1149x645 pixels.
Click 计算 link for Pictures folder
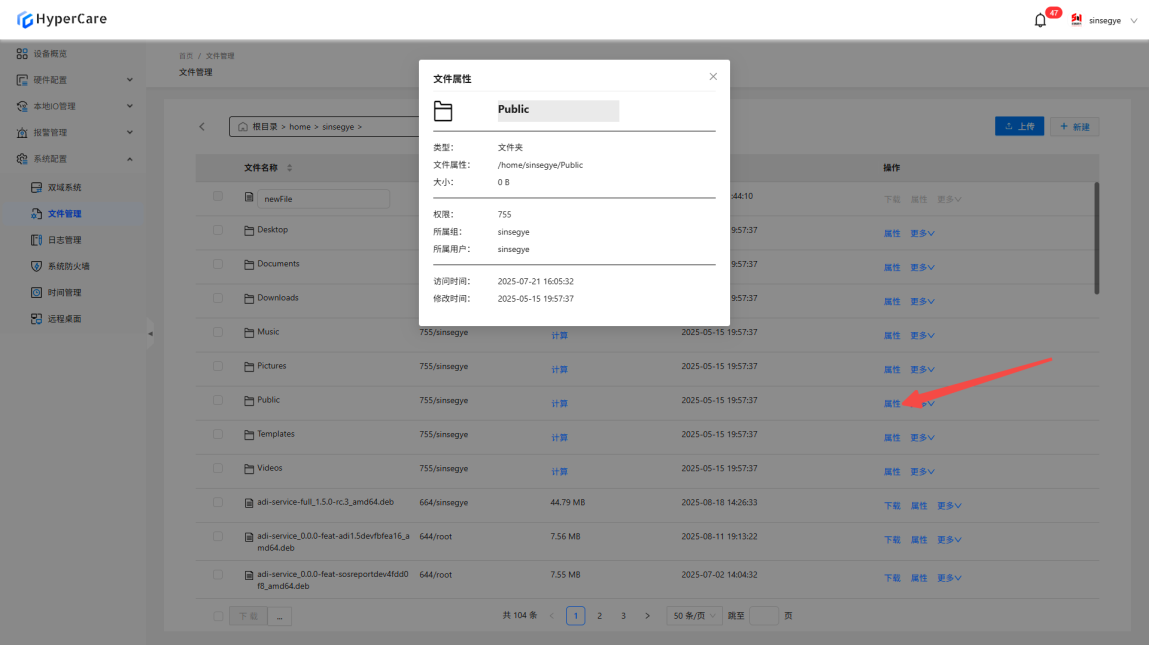pos(559,370)
